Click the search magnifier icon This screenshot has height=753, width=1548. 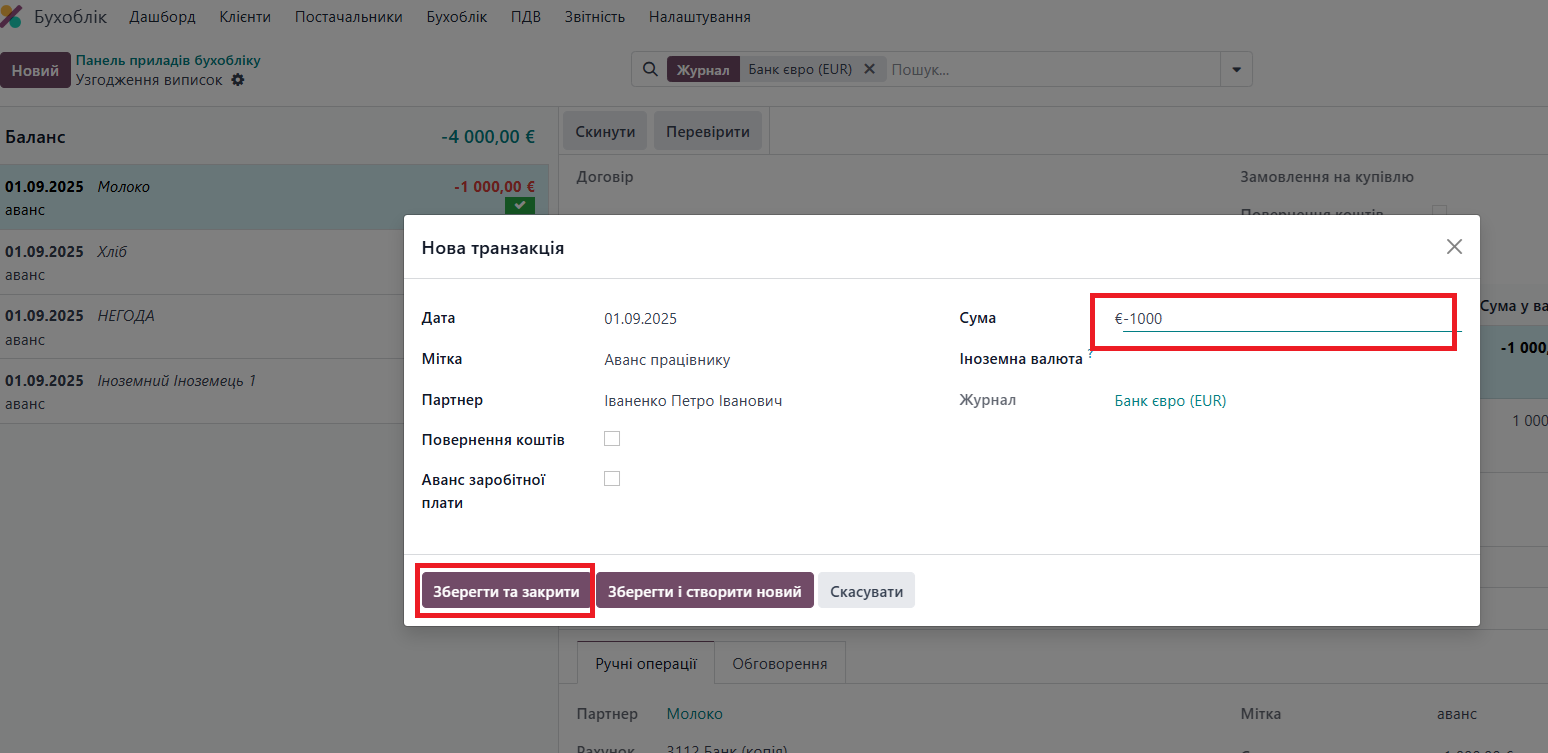[649, 70]
